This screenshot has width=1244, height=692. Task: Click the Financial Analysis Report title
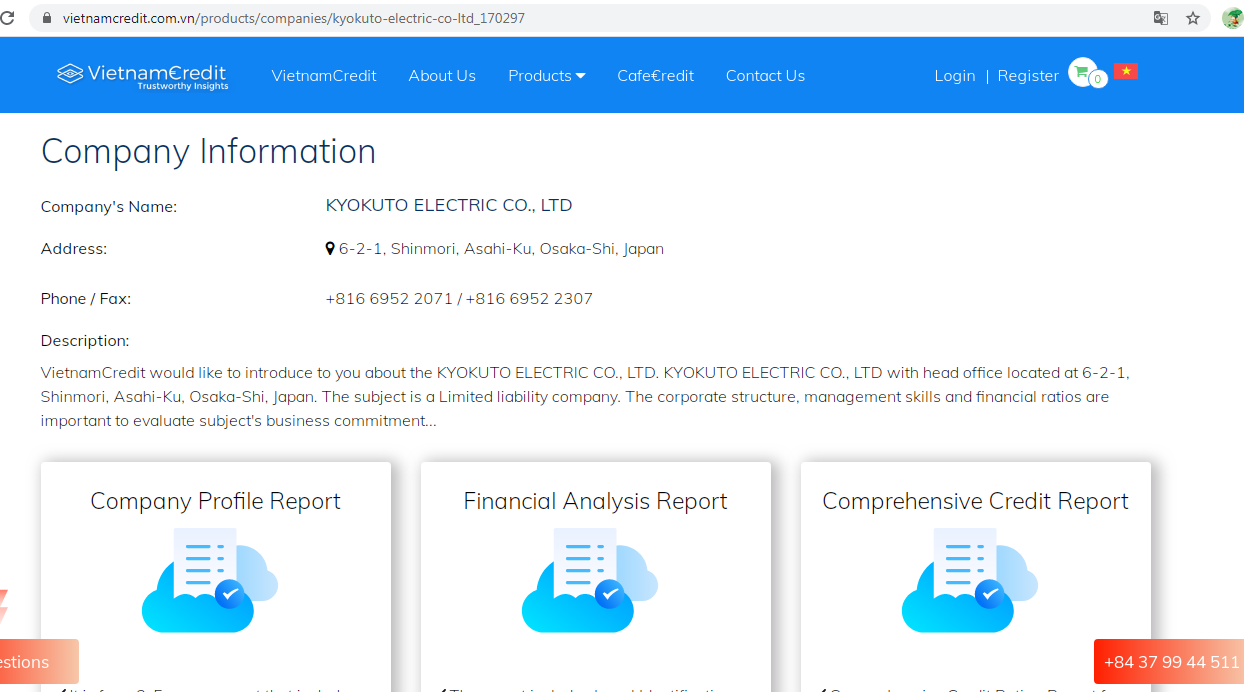point(596,501)
